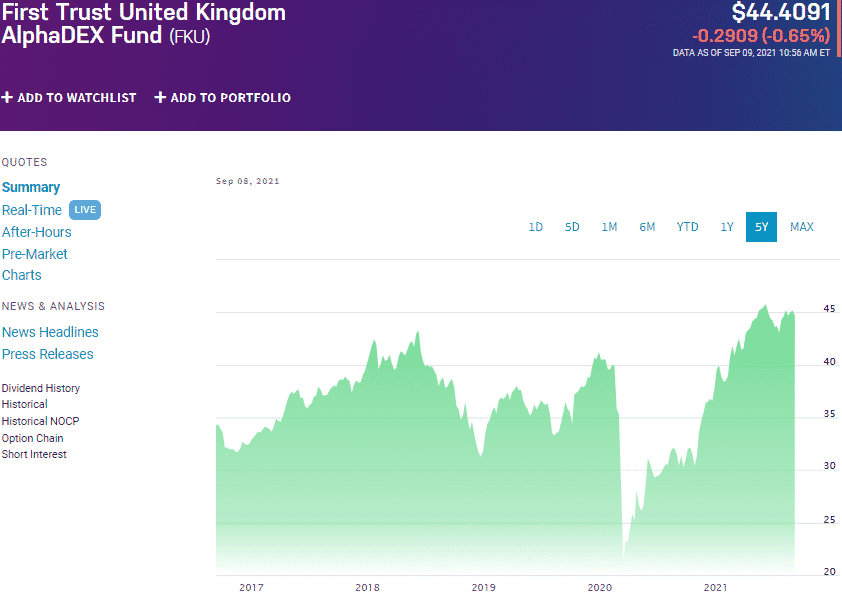Open the Option Chain page
This screenshot has height=595, width=842.
(32, 438)
